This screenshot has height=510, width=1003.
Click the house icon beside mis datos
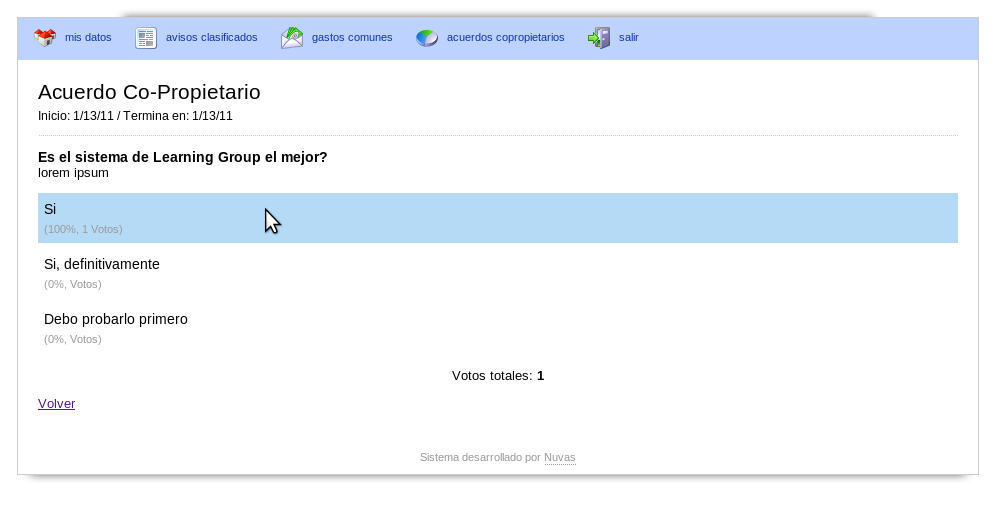45,38
